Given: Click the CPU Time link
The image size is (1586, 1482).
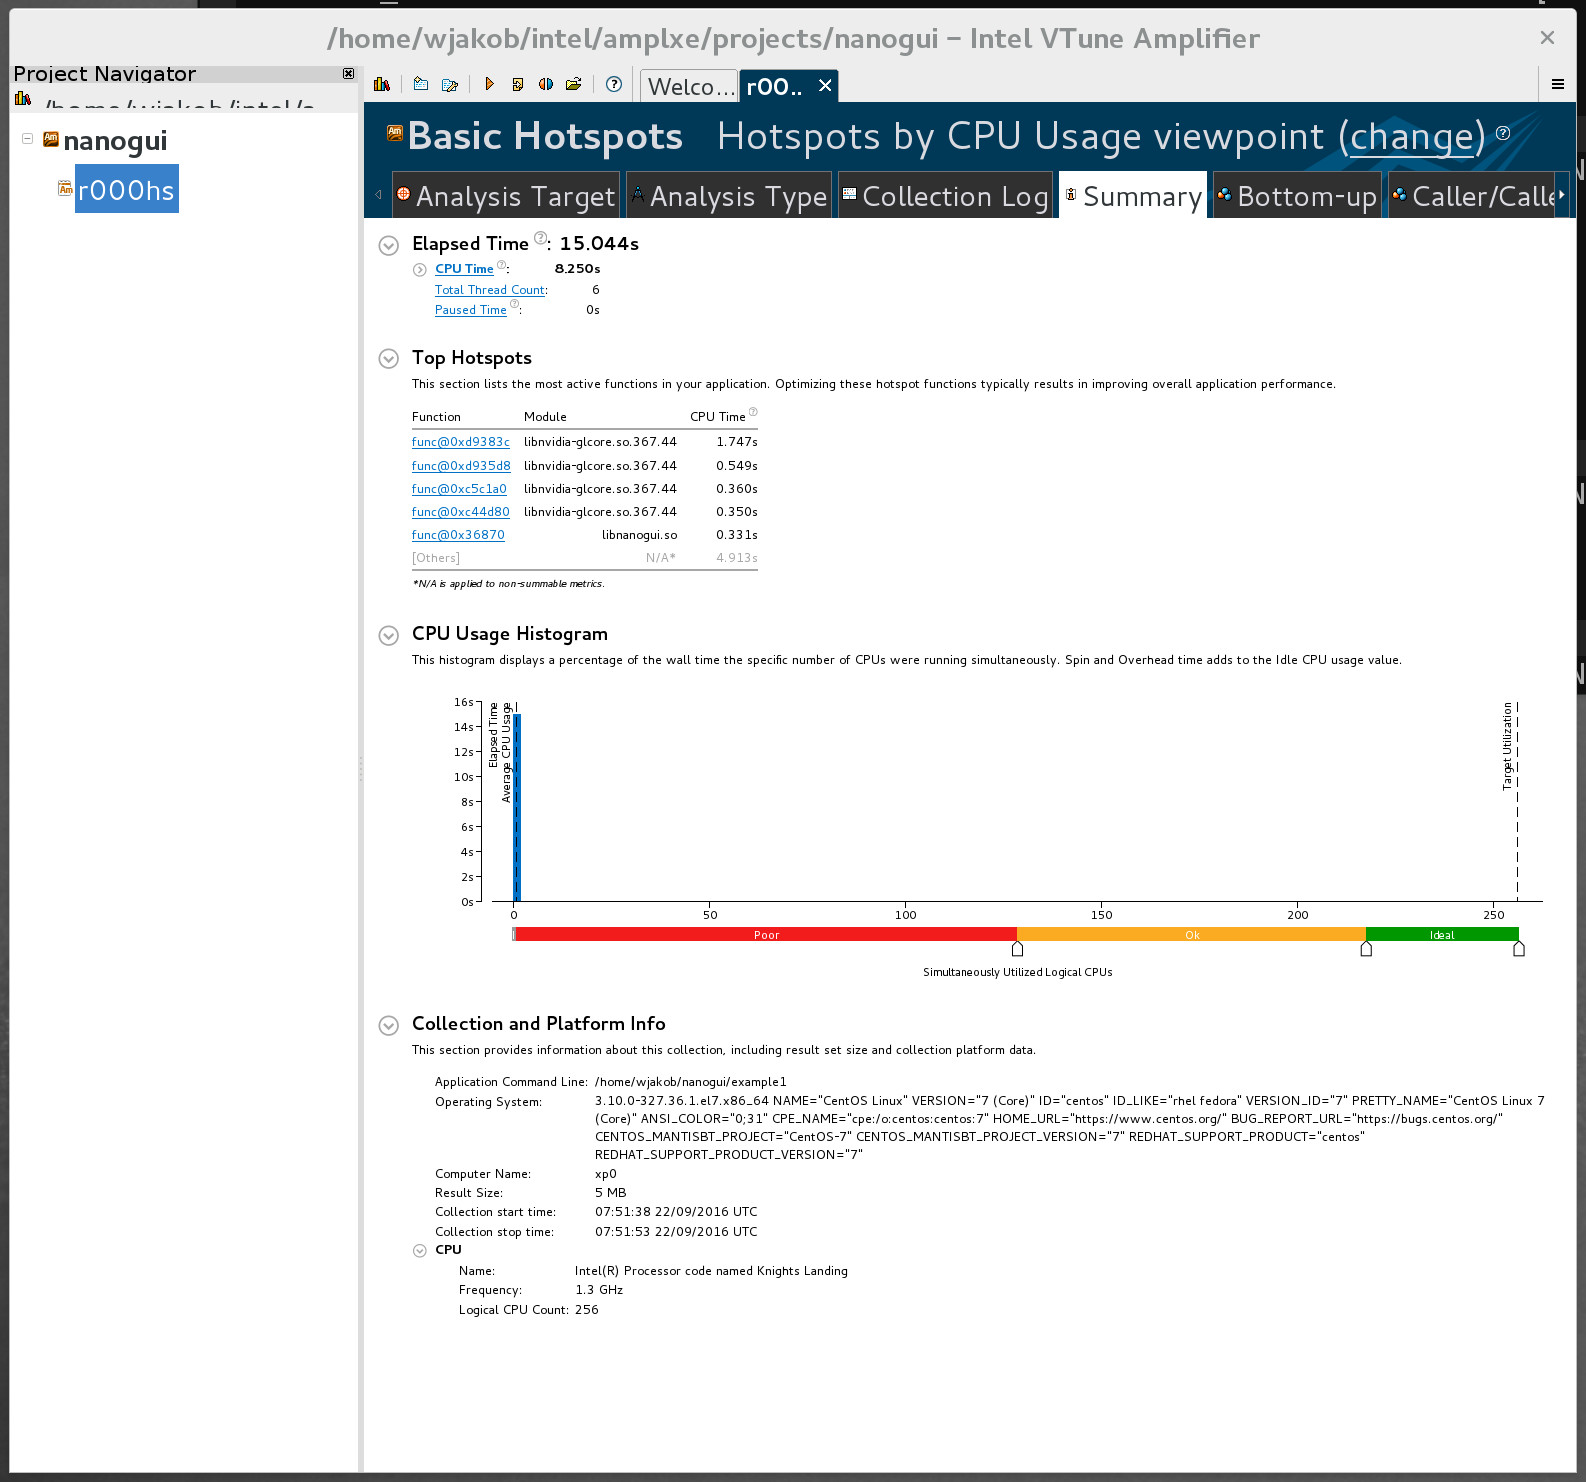Looking at the screenshot, I should (x=464, y=269).
